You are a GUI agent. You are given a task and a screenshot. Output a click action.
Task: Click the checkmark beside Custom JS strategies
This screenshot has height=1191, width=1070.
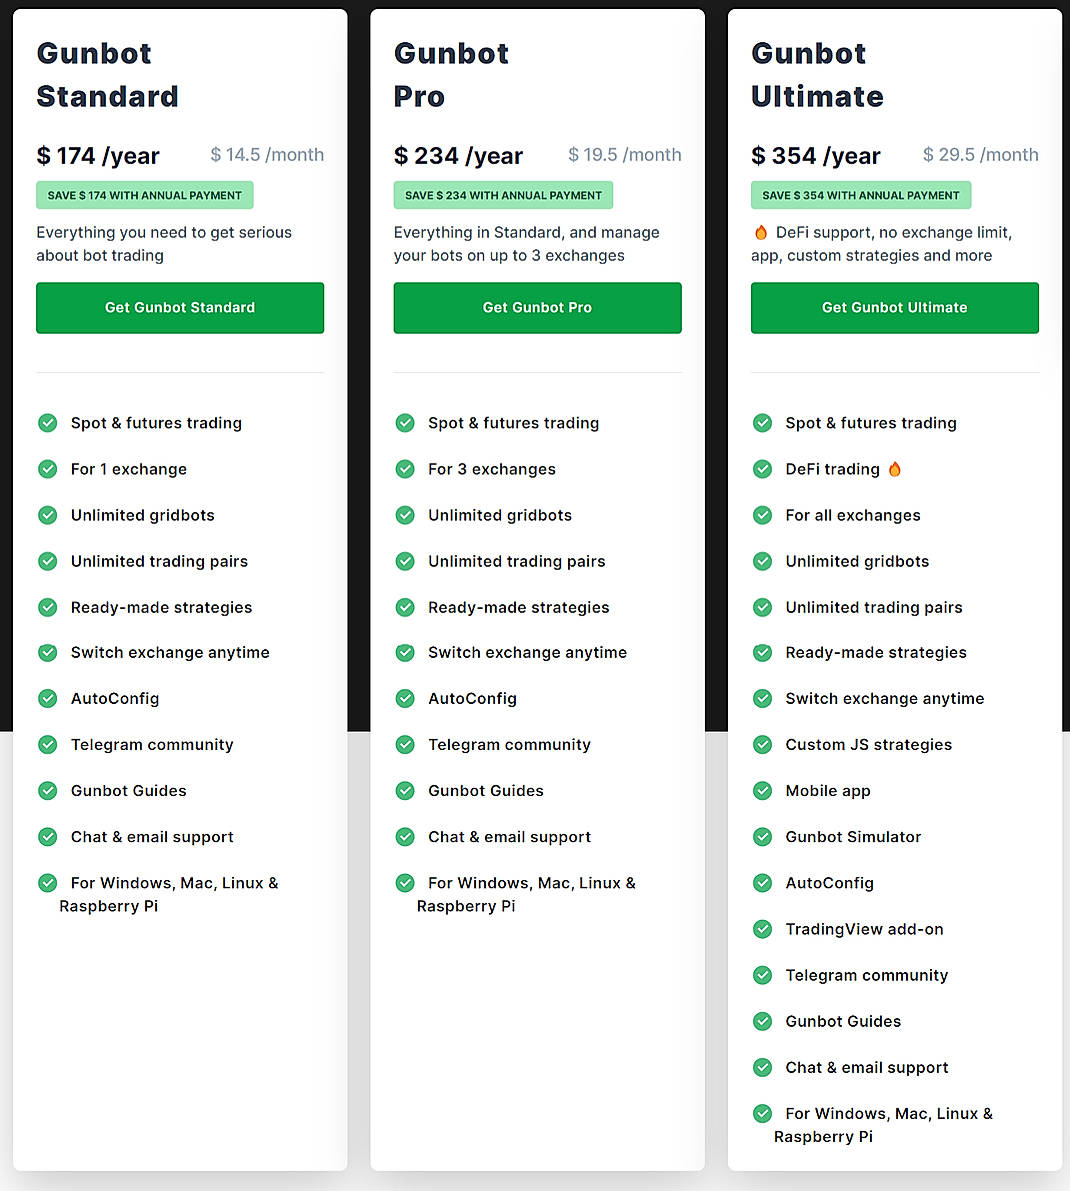pos(762,744)
